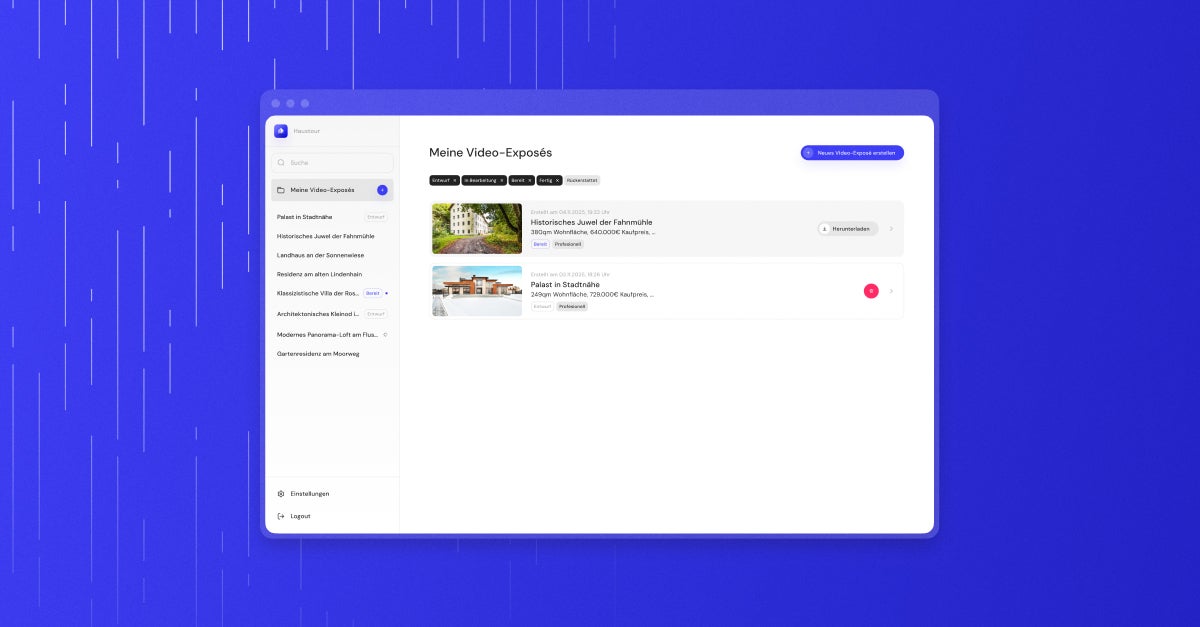Focus the Suche search field
1200x627 pixels.
tap(332, 162)
